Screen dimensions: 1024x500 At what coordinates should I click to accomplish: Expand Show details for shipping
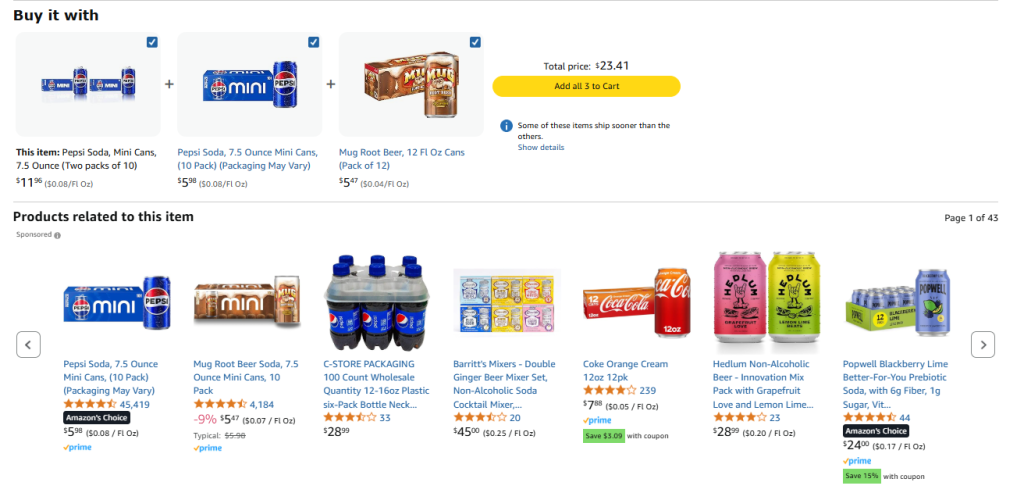(541, 148)
